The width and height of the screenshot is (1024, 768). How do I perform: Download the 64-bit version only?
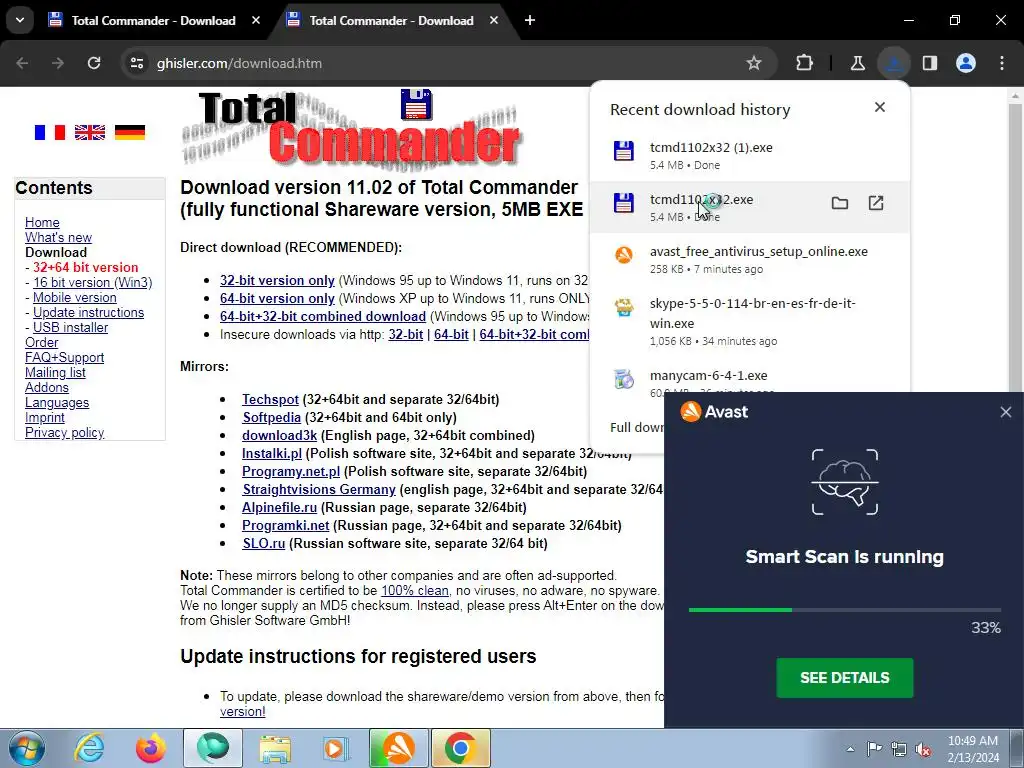click(277, 298)
